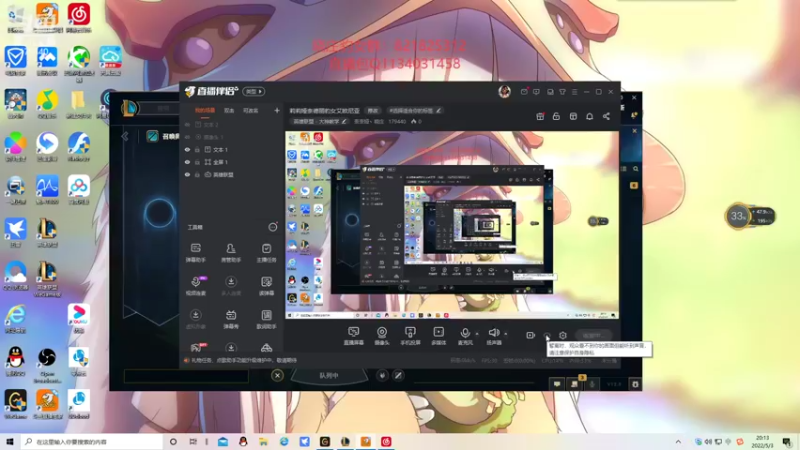This screenshot has height=450, width=800.
Task: Expand the toolbox more-options circle
Action: 273,227
